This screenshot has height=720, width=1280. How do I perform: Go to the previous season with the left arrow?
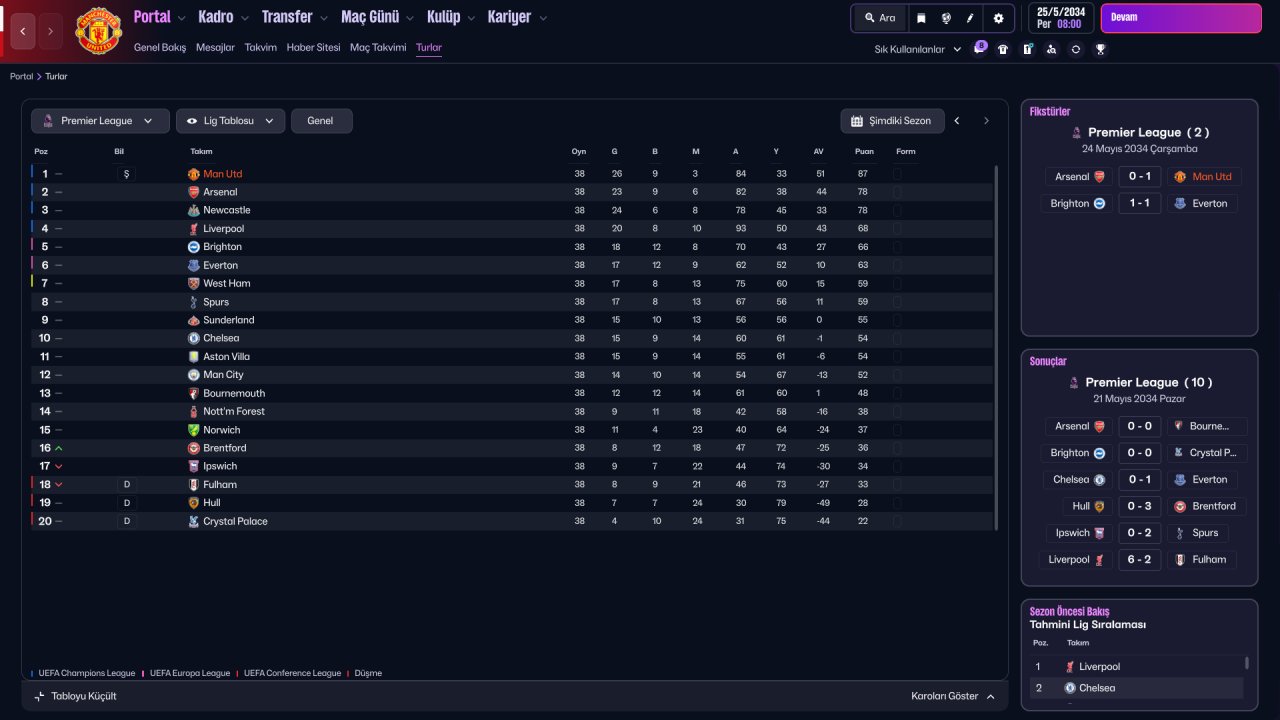click(x=957, y=121)
